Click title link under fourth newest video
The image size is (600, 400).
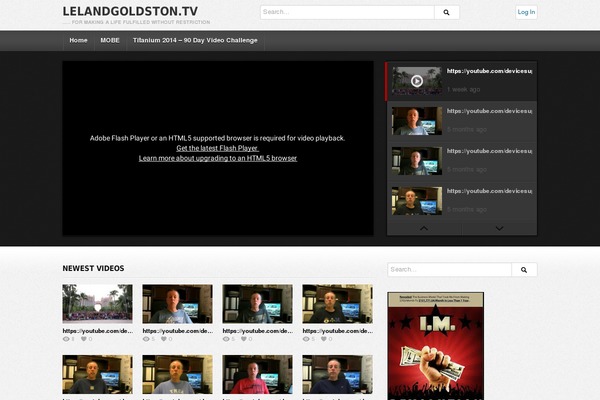point(338,331)
